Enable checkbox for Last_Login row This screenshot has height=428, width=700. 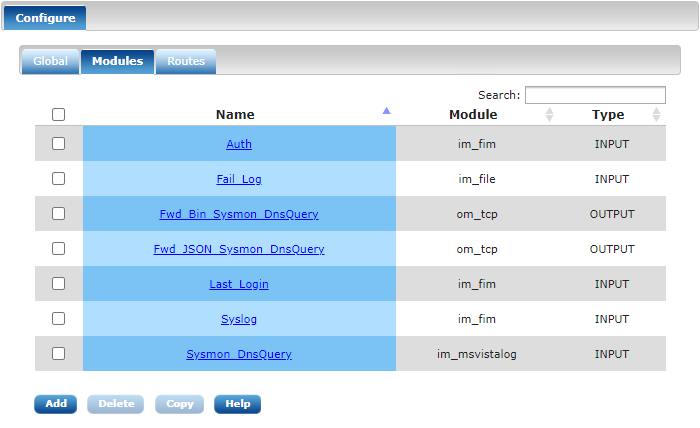(x=59, y=284)
